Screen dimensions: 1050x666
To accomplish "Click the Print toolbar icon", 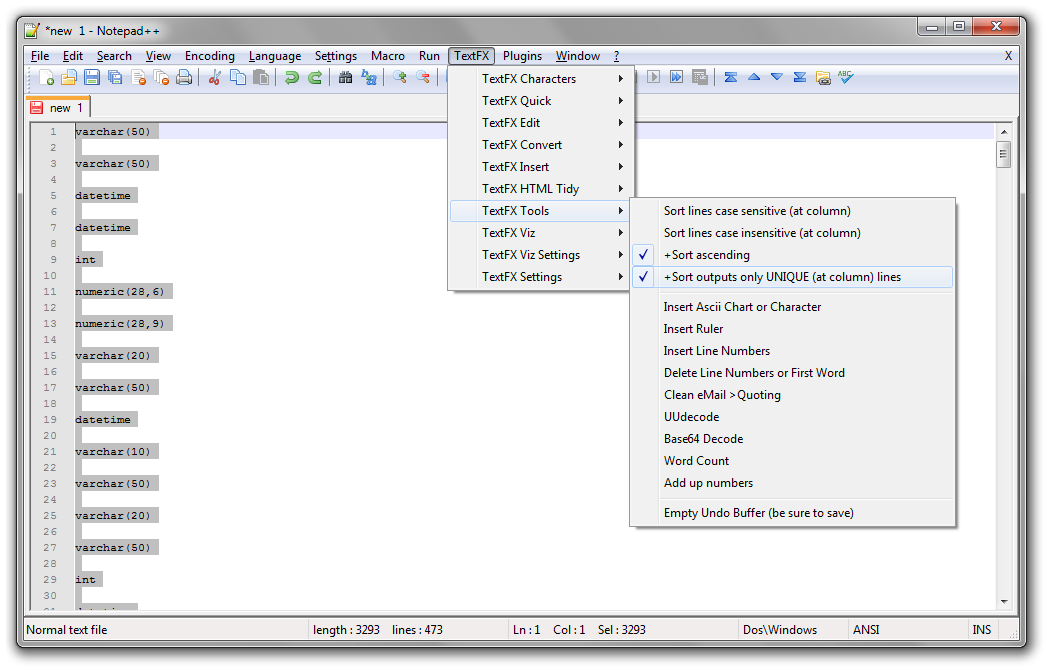I will point(184,78).
